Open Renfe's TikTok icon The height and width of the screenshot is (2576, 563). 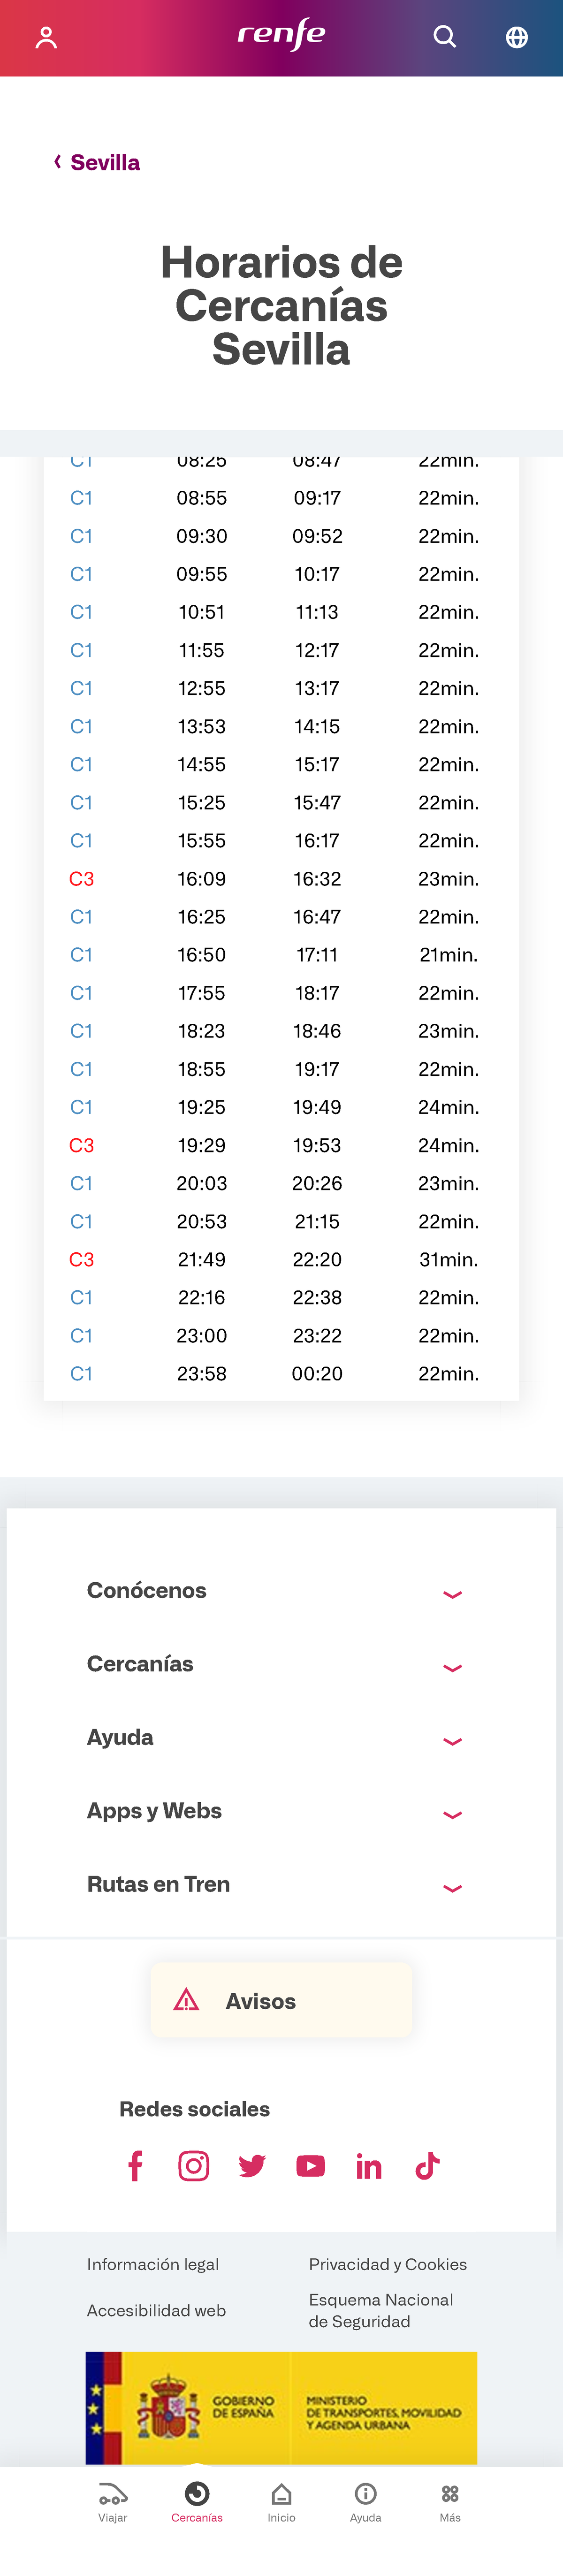coord(427,2165)
